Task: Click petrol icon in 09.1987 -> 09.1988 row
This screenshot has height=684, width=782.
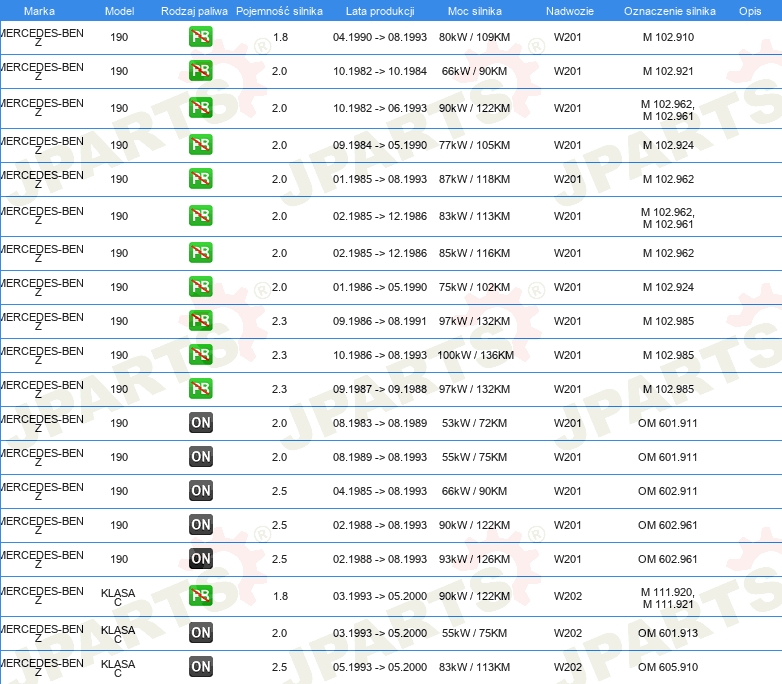Action: (x=200, y=389)
